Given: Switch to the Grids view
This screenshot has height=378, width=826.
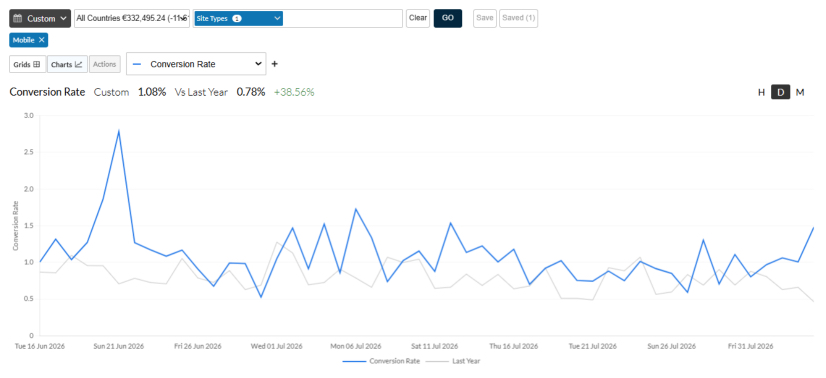Looking at the screenshot, I should pyautogui.click(x=27, y=64).
